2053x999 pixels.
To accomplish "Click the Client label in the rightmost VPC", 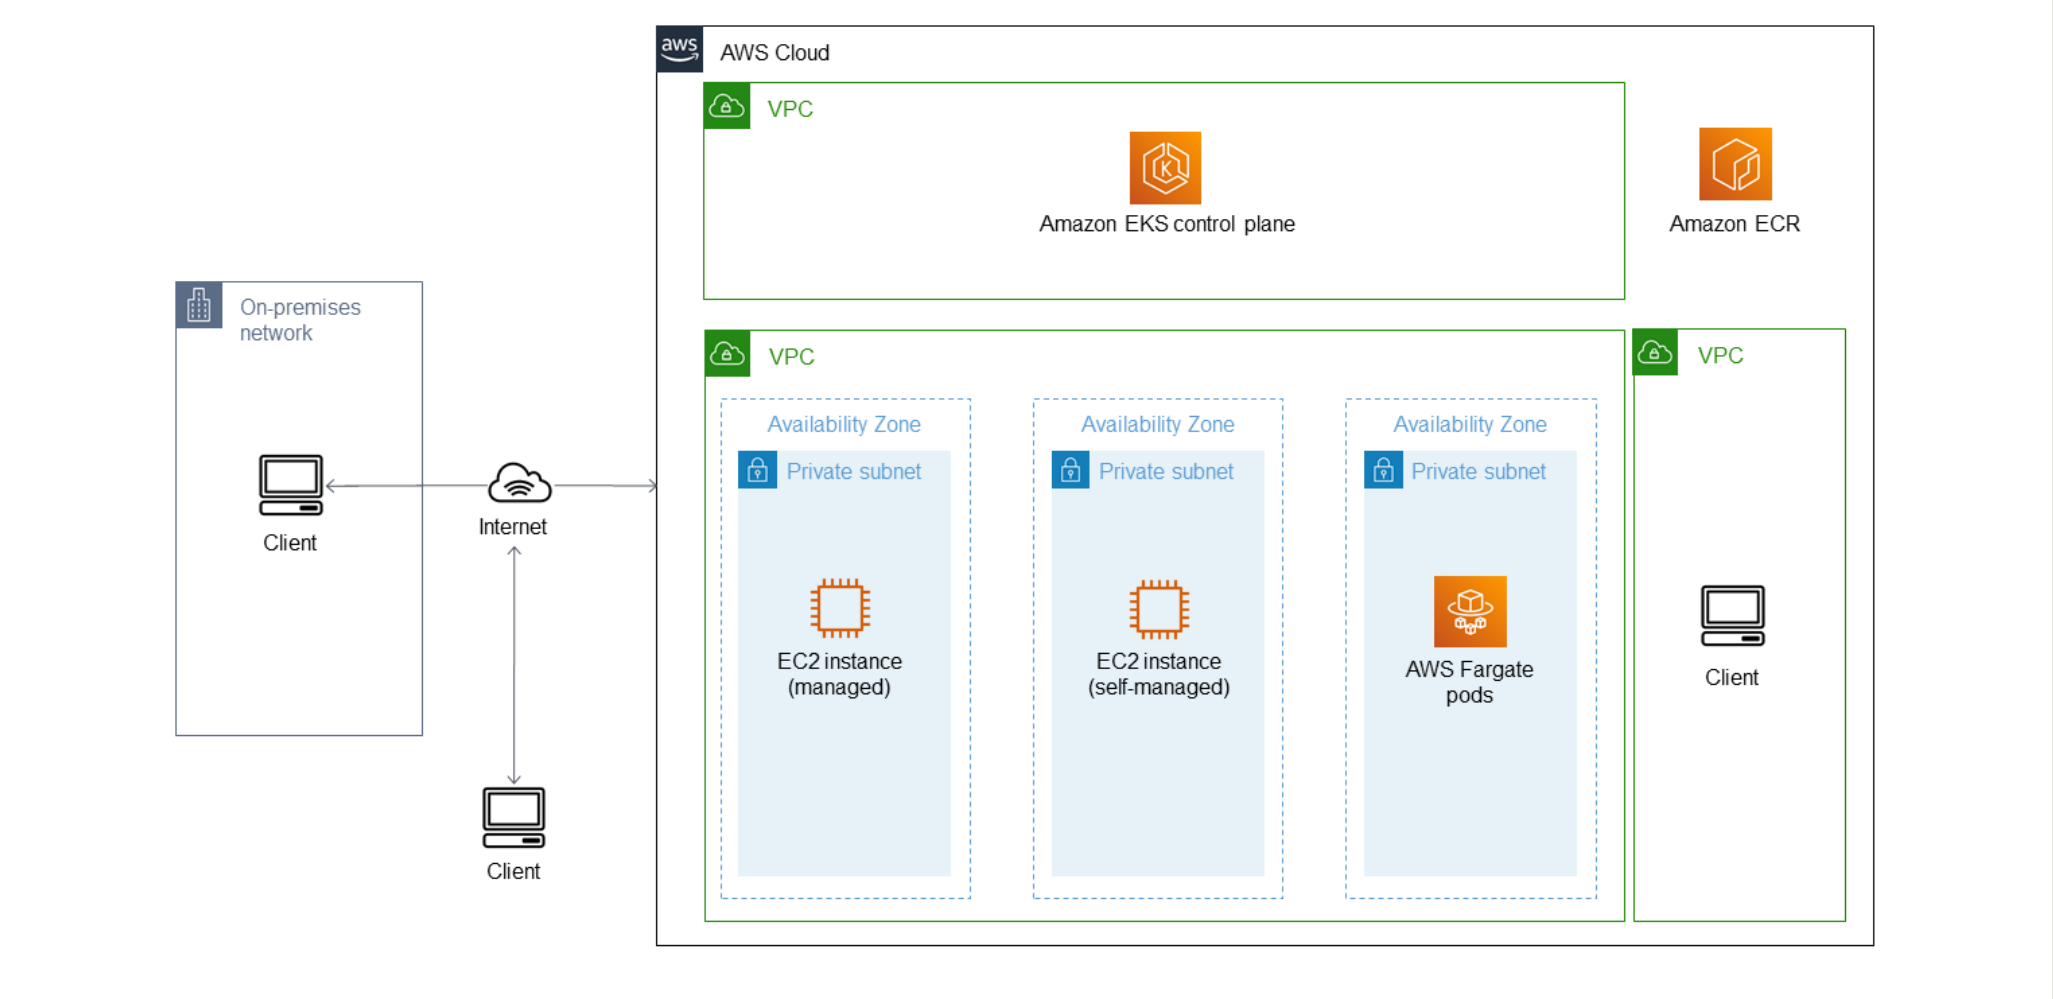I will 1732,678.
